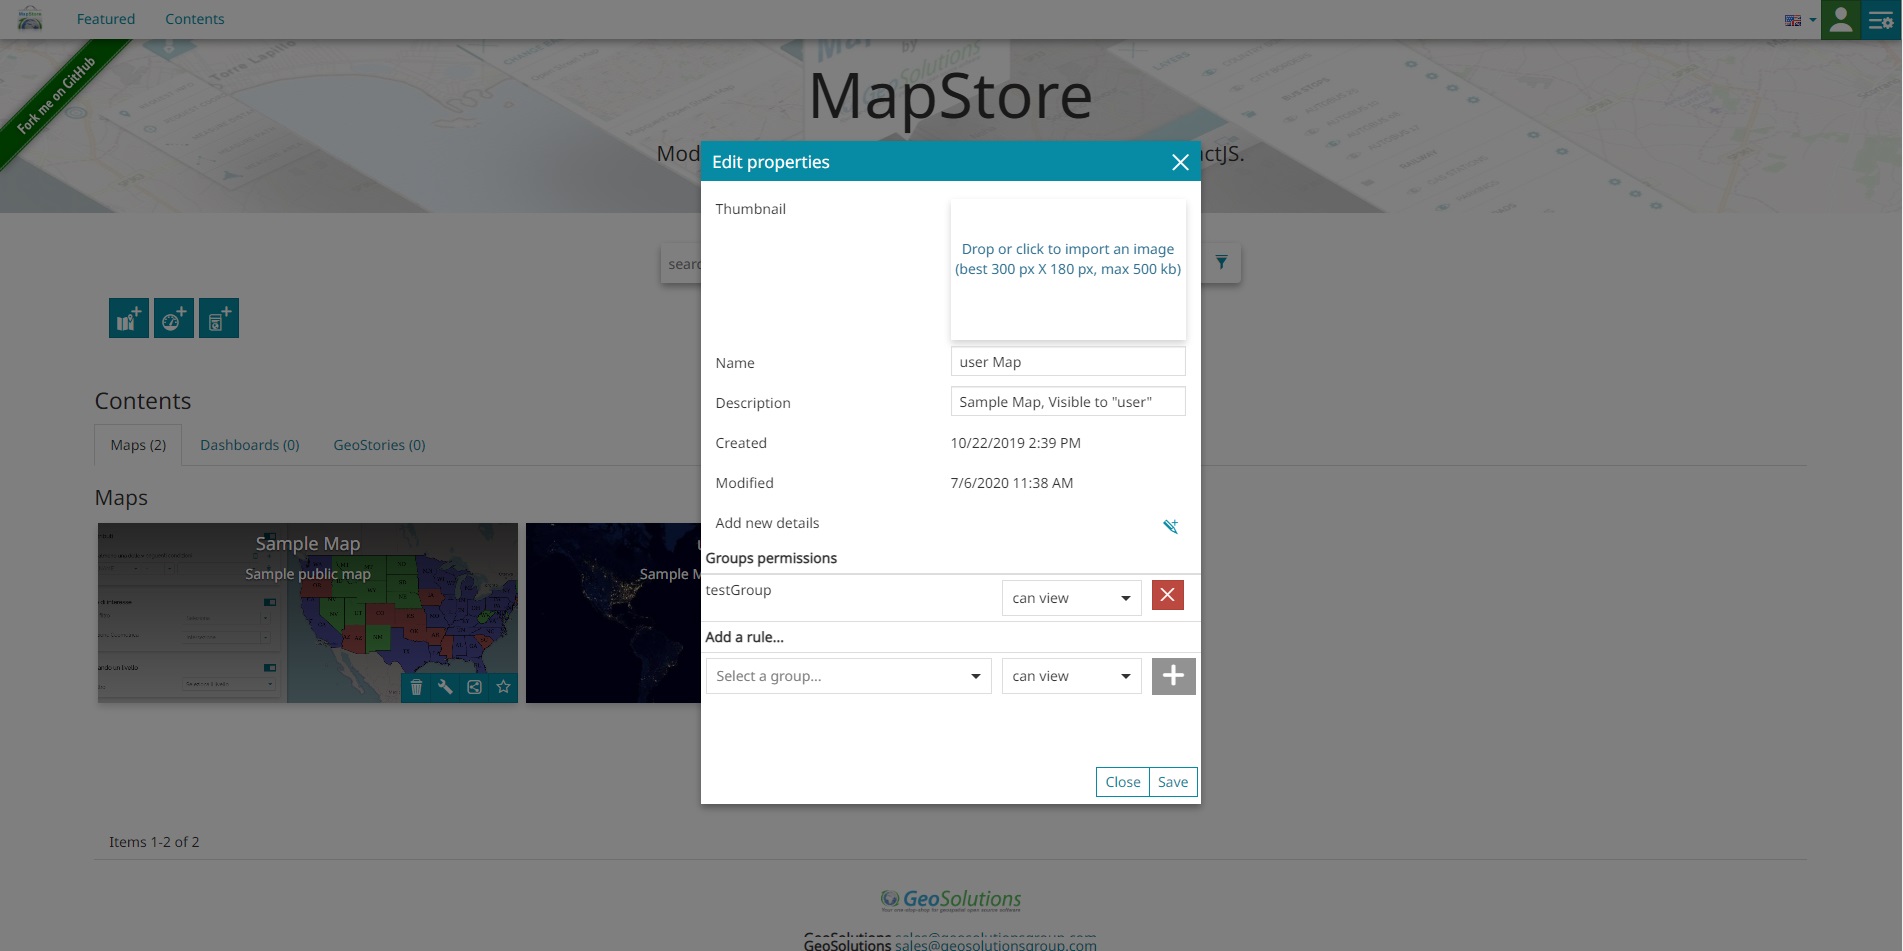Click the search filter funnel icon
Viewport: 1903px width, 951px height.
coord(1221,263)
